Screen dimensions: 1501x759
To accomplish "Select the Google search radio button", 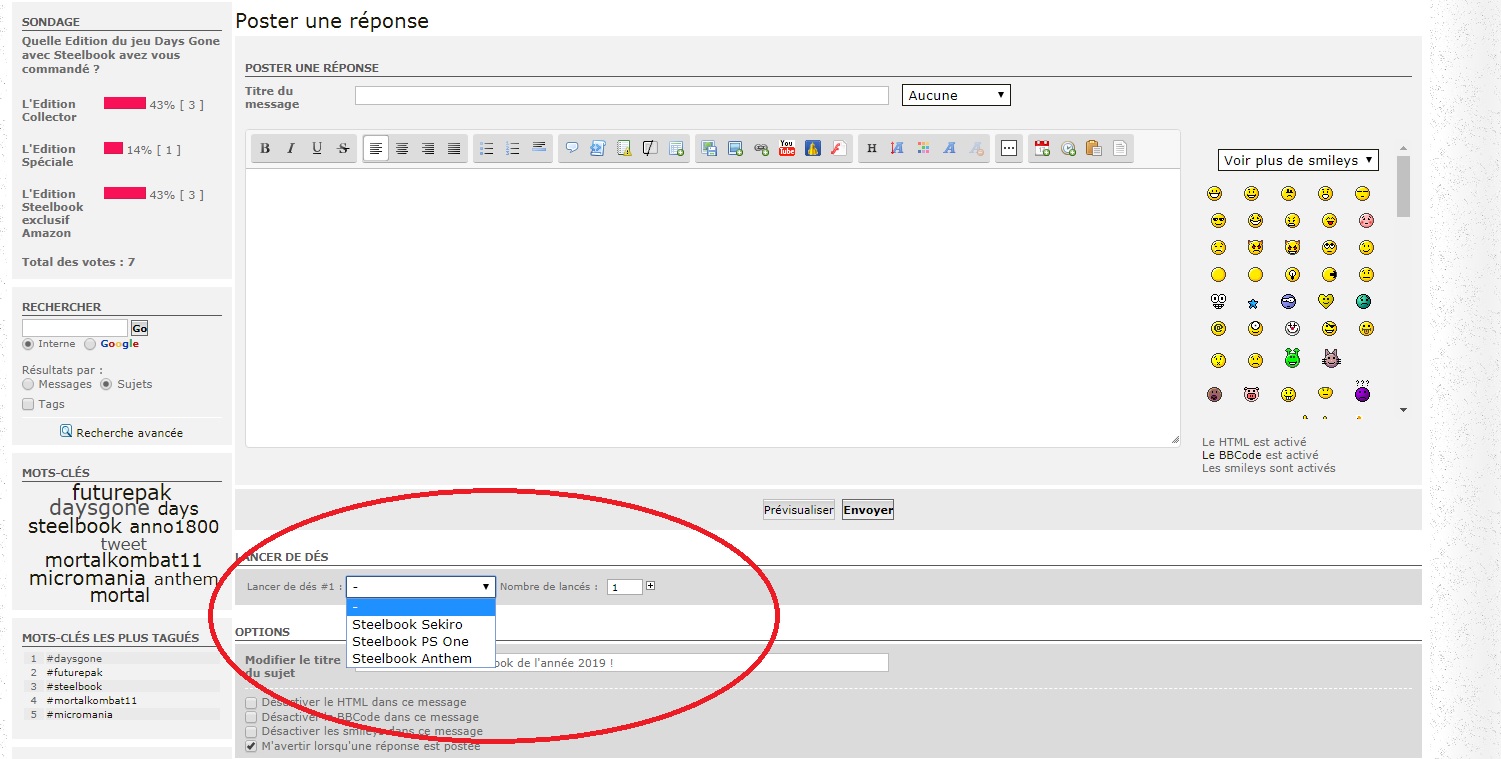I will click(x=90, y=344).
